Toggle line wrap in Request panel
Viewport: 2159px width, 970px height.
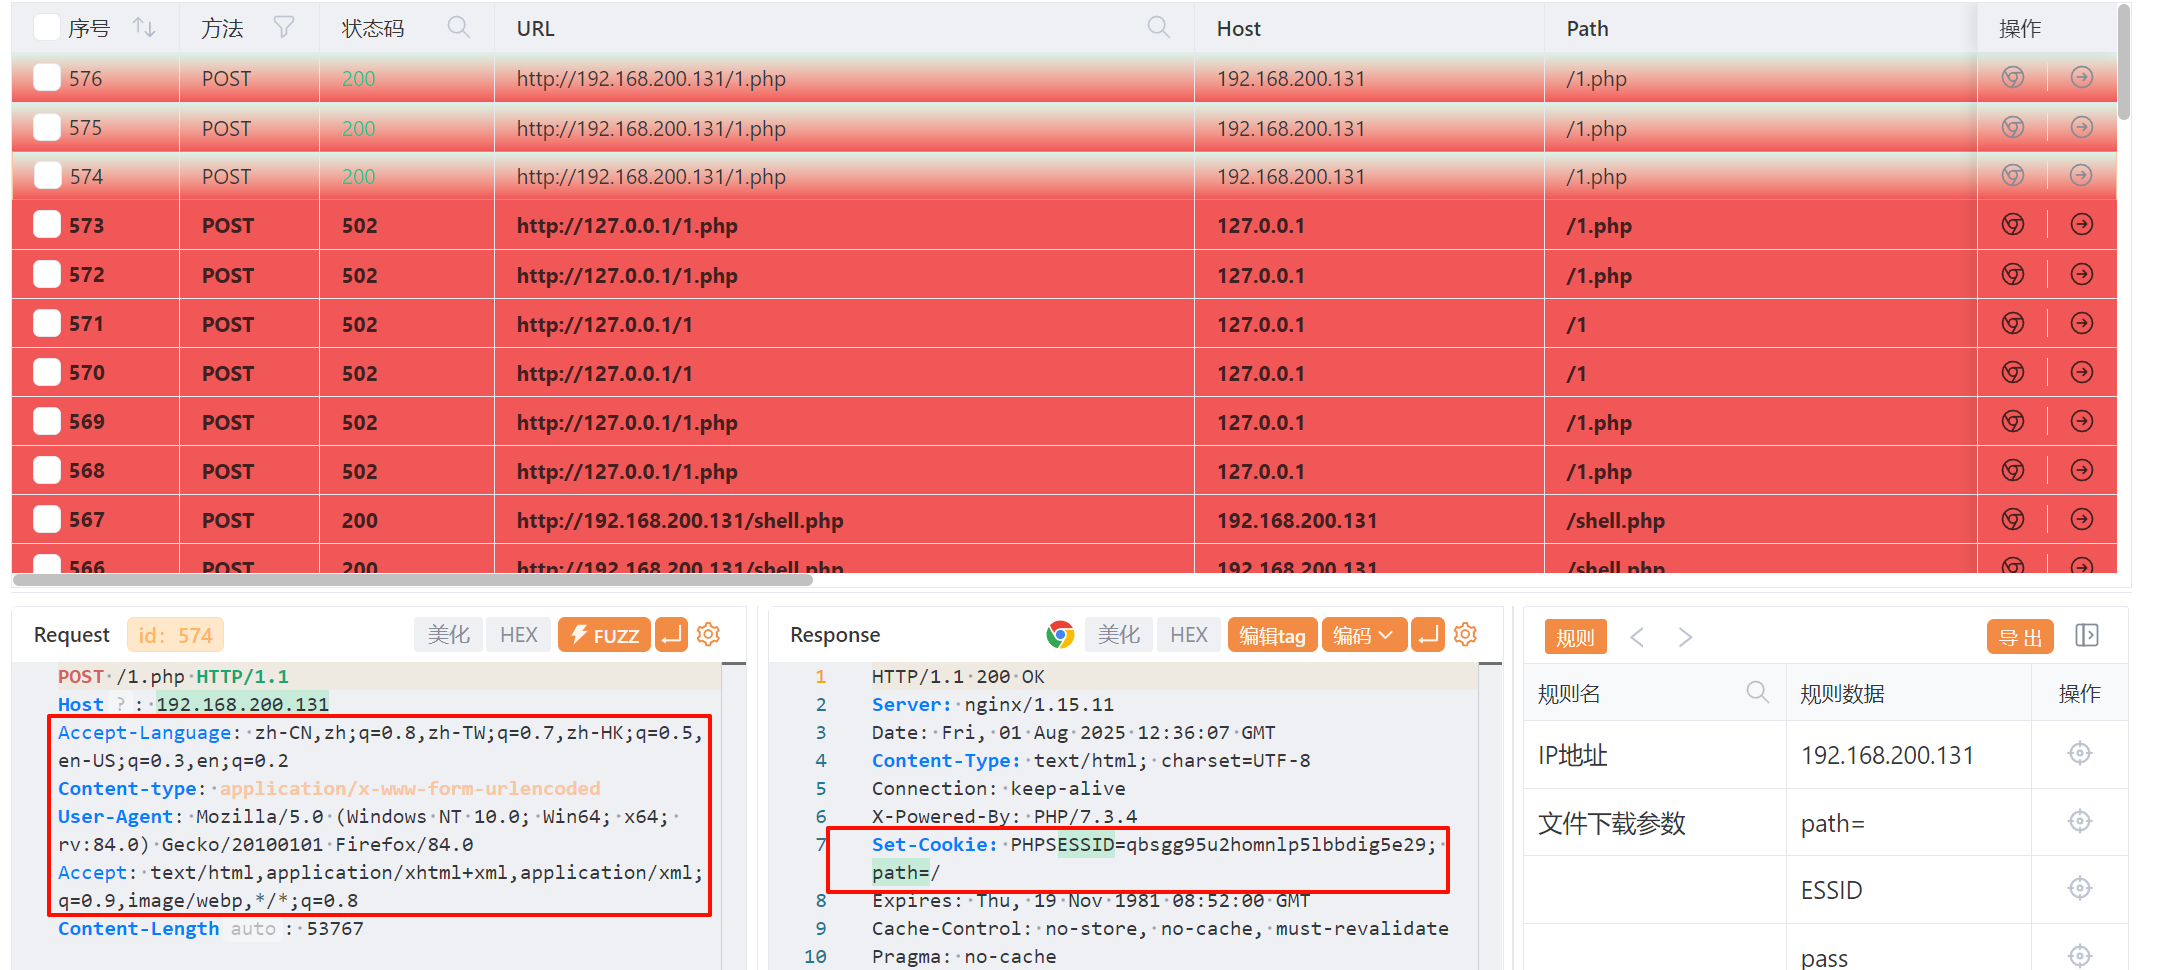point(671,634)
